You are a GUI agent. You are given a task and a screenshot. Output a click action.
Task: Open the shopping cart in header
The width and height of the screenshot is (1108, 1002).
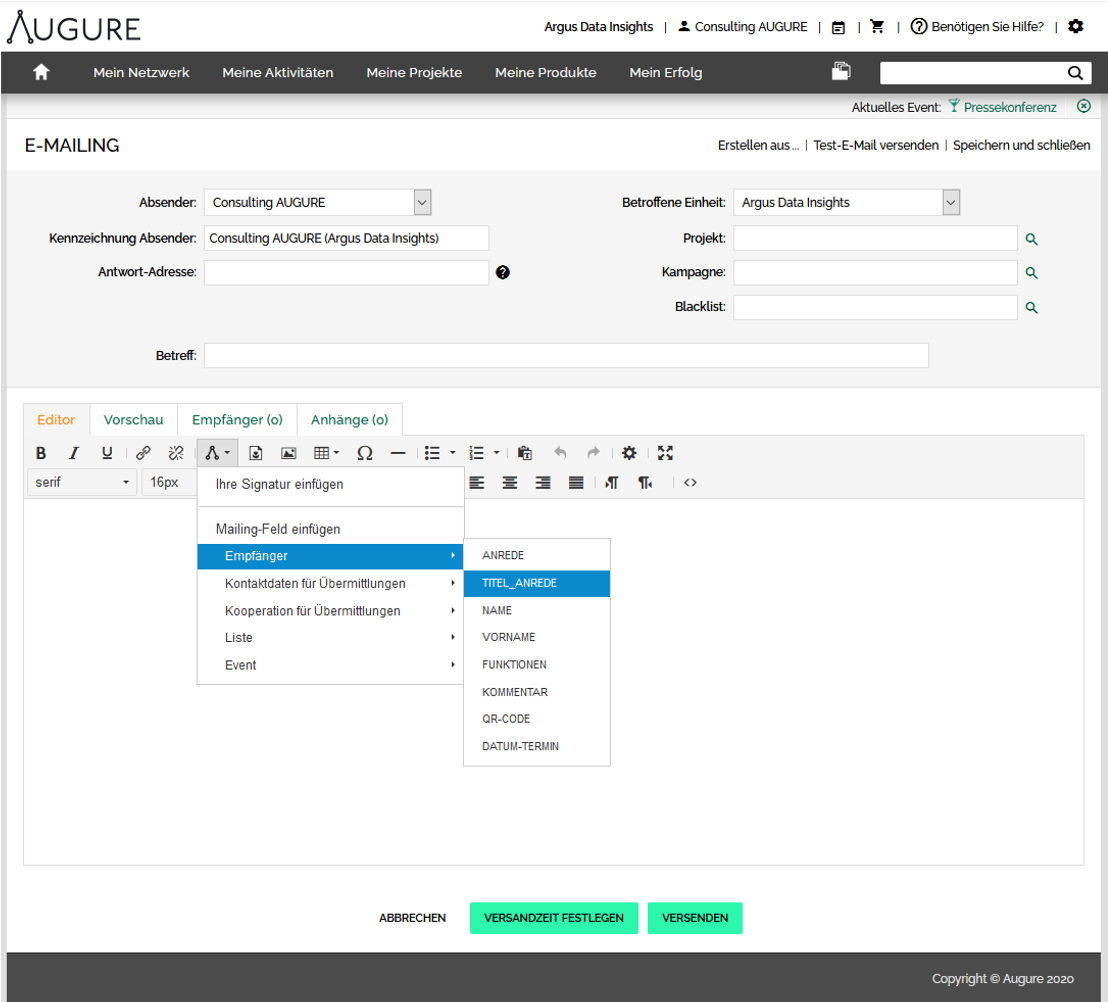877,27
